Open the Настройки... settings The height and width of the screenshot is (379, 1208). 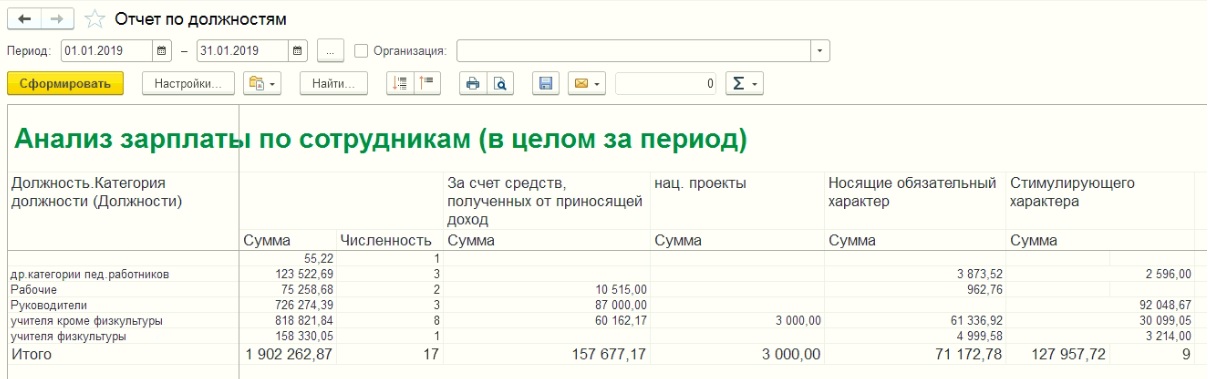click(189, 83)
